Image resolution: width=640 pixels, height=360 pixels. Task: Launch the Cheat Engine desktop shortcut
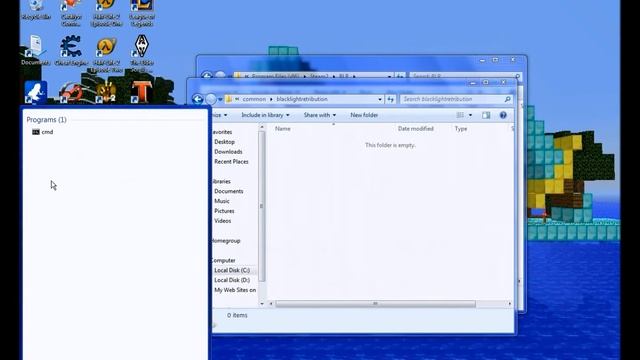pyautogui.click(x=71, y=50)
